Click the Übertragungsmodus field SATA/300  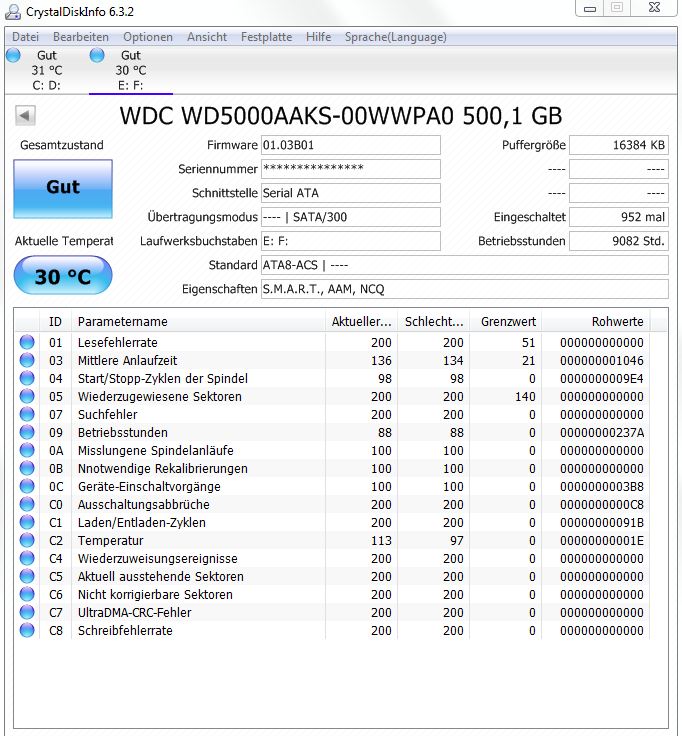351,217
